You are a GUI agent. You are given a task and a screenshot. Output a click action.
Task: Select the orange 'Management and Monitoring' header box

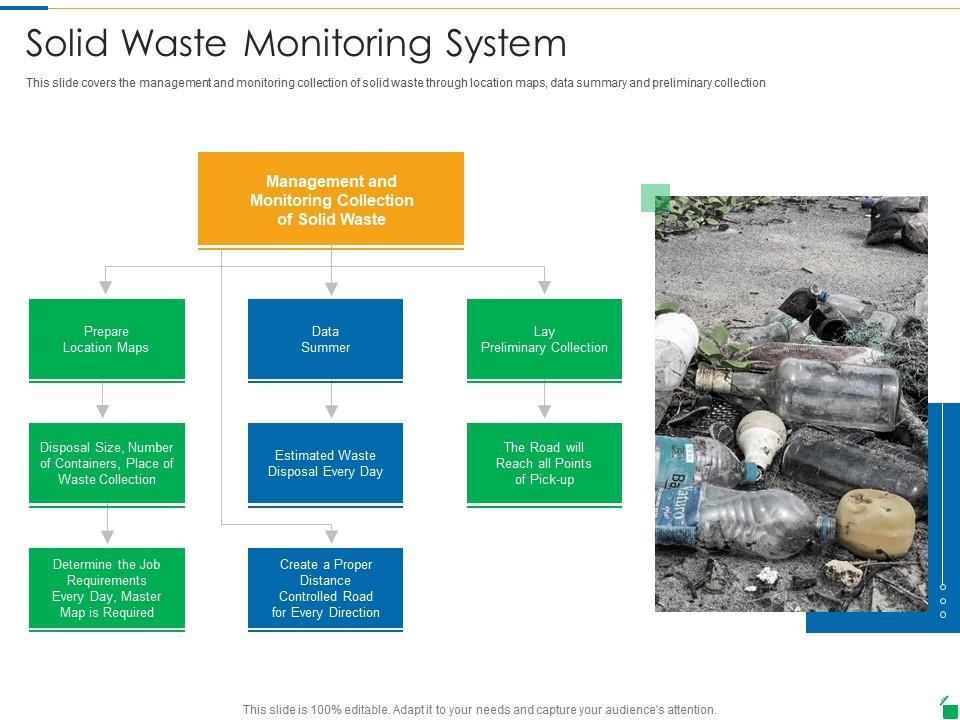331,199
